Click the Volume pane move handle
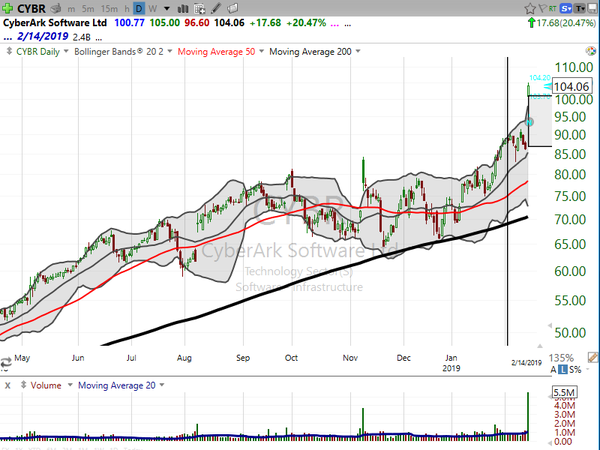Image resolution: width=600 pixels, height=450 pixels. coord(23,385)
